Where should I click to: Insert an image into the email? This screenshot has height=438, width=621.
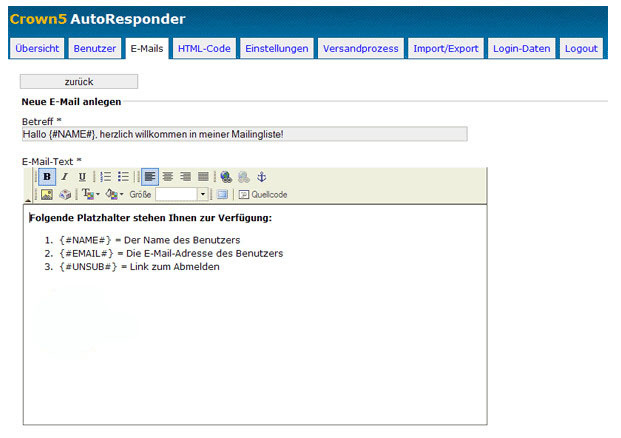click(x=47, y=194)
